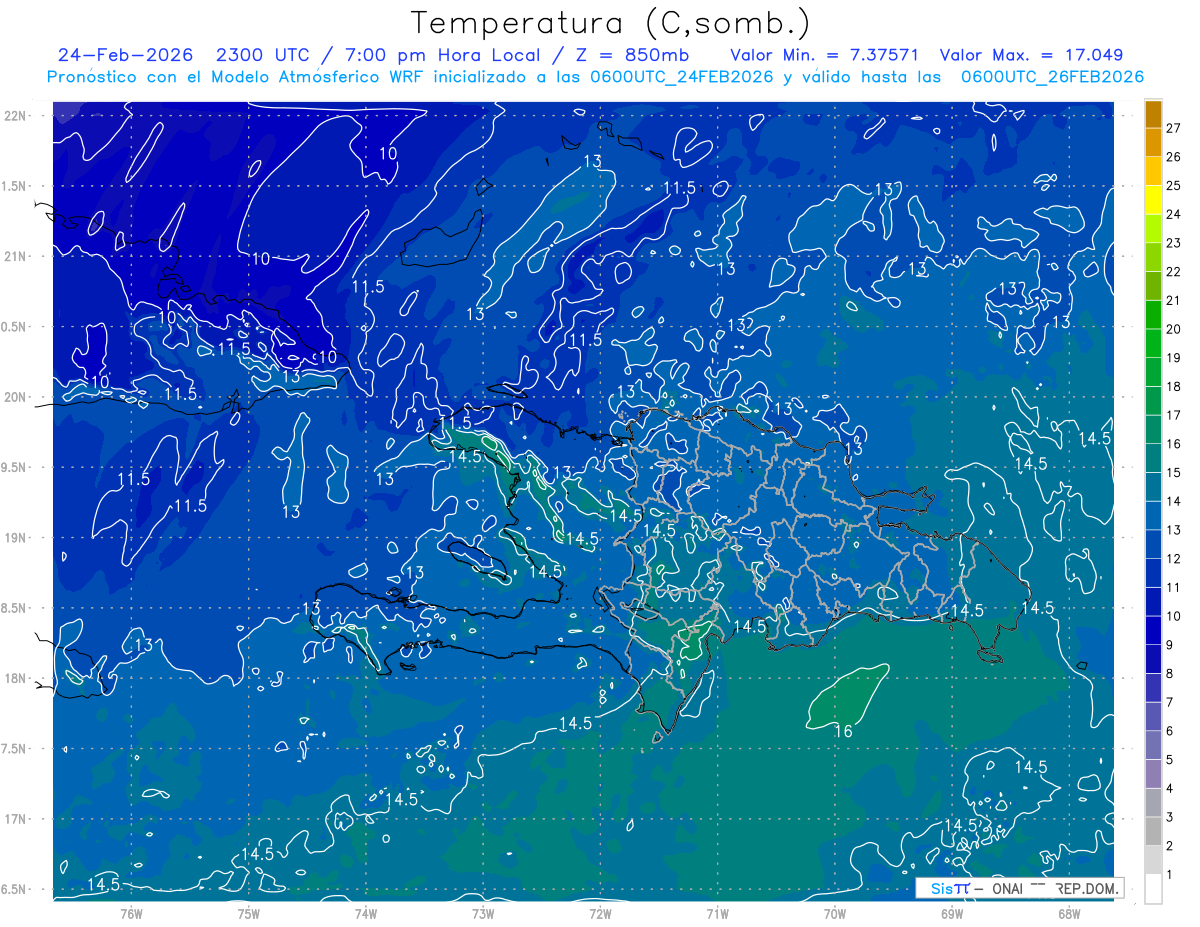
Task: Click the '72W' longitude axis label
Action: [x=600, y=913]
